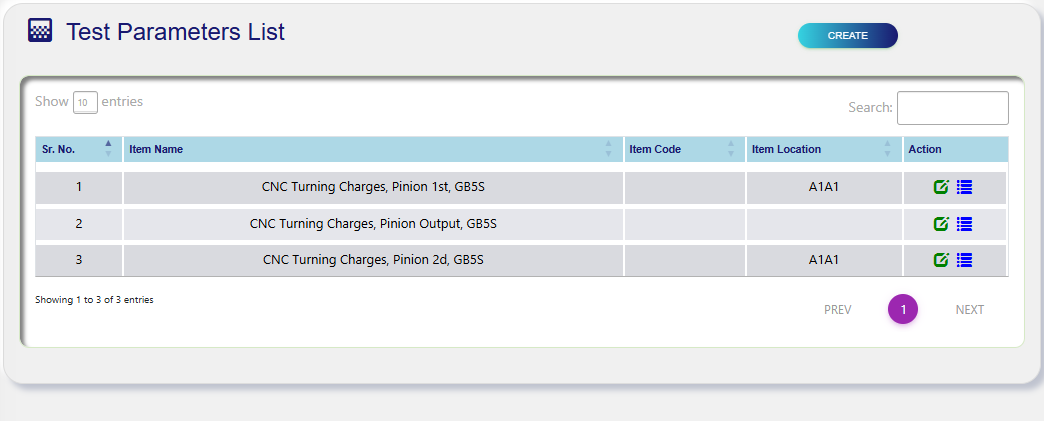The image size is (1044, 421).
Task: Sort table by Item Location column
Action: click(x=823, y=149)
